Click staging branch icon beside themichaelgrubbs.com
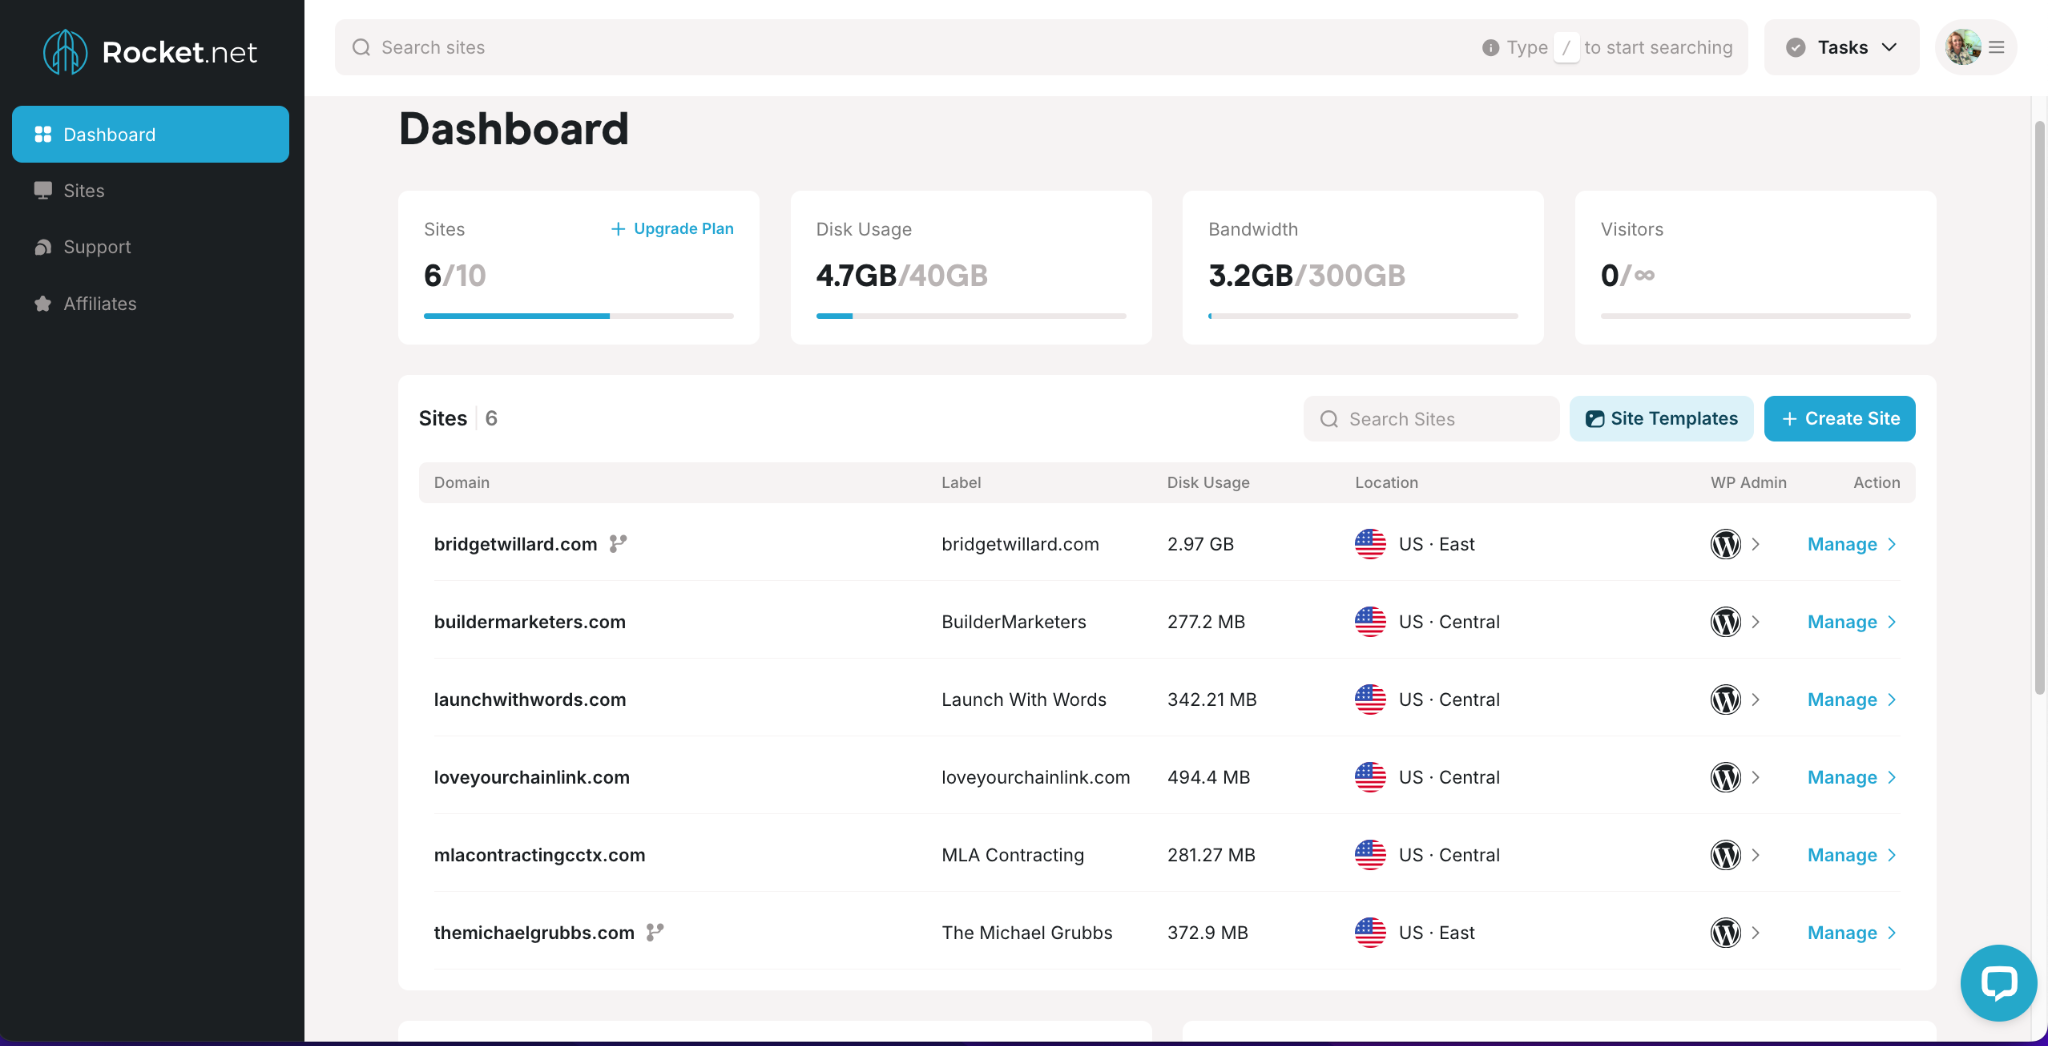 coord(655,932)
